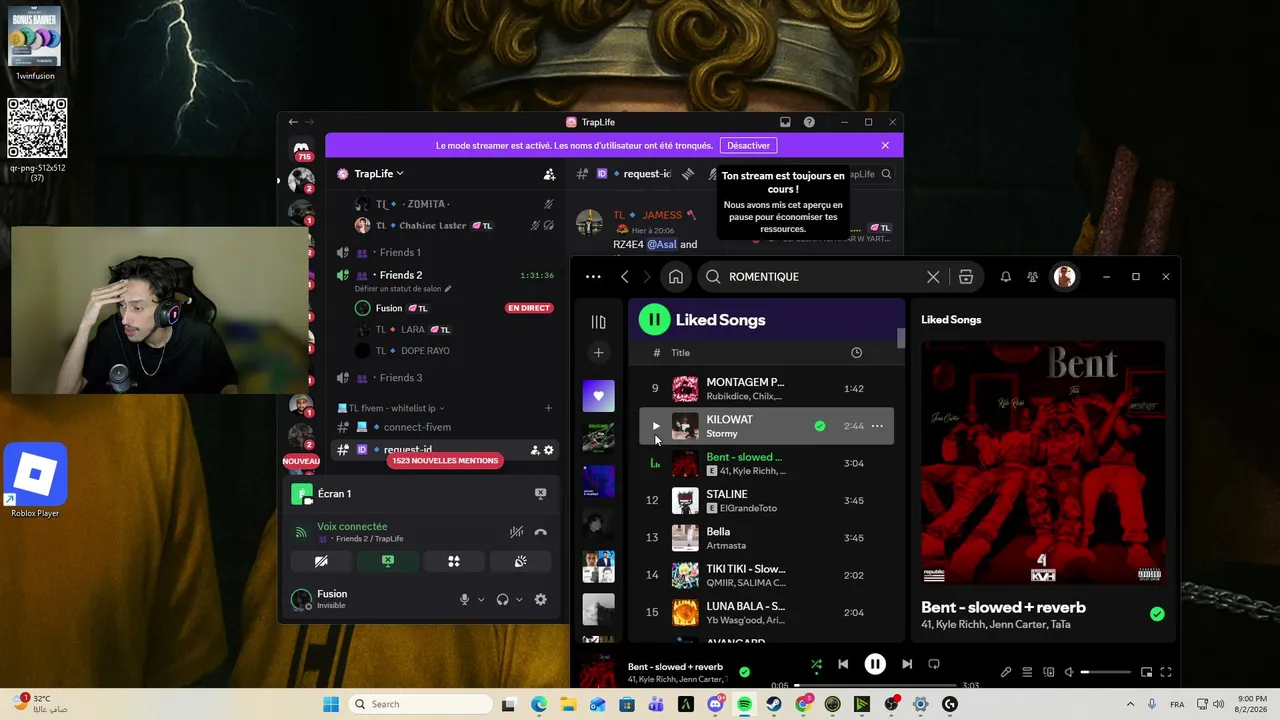Open Discord direct messages home
This screenshot has height=720, width=1280.
[301, 150]
